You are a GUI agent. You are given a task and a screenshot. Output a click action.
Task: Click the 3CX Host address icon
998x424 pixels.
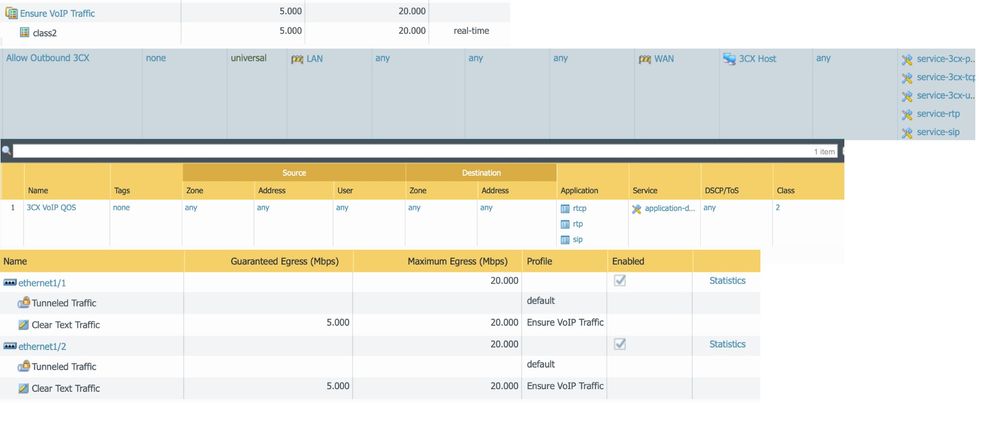point(729,59)
